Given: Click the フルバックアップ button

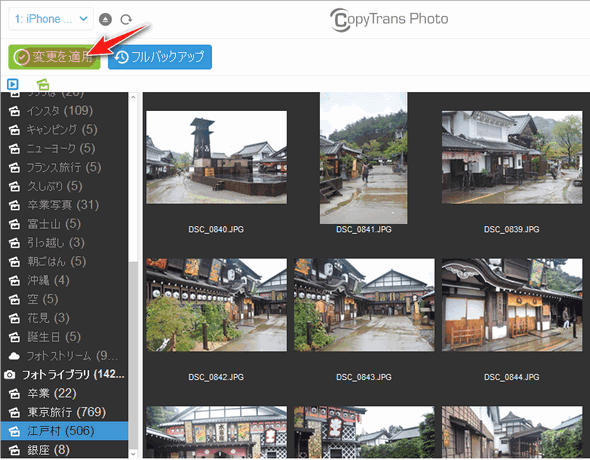Looking at the screenshot, I should (x=160, y=57).
